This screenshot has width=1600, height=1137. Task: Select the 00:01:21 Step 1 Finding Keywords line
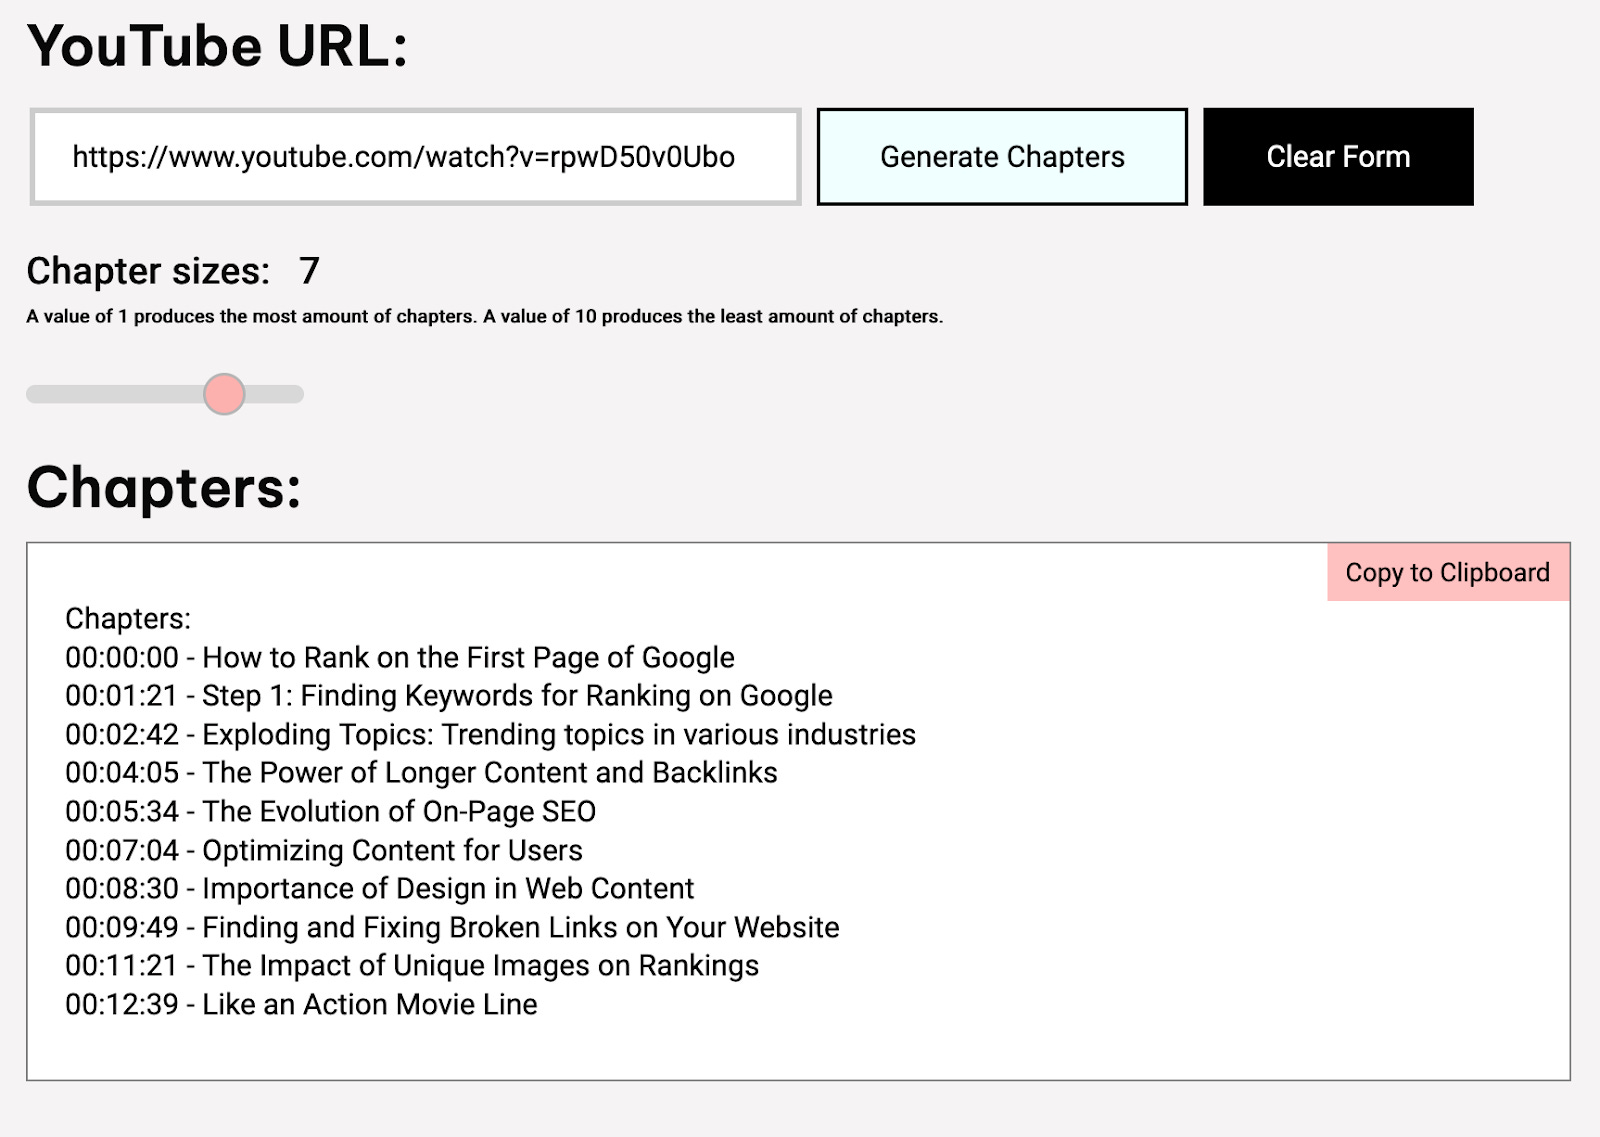(449, 695)
